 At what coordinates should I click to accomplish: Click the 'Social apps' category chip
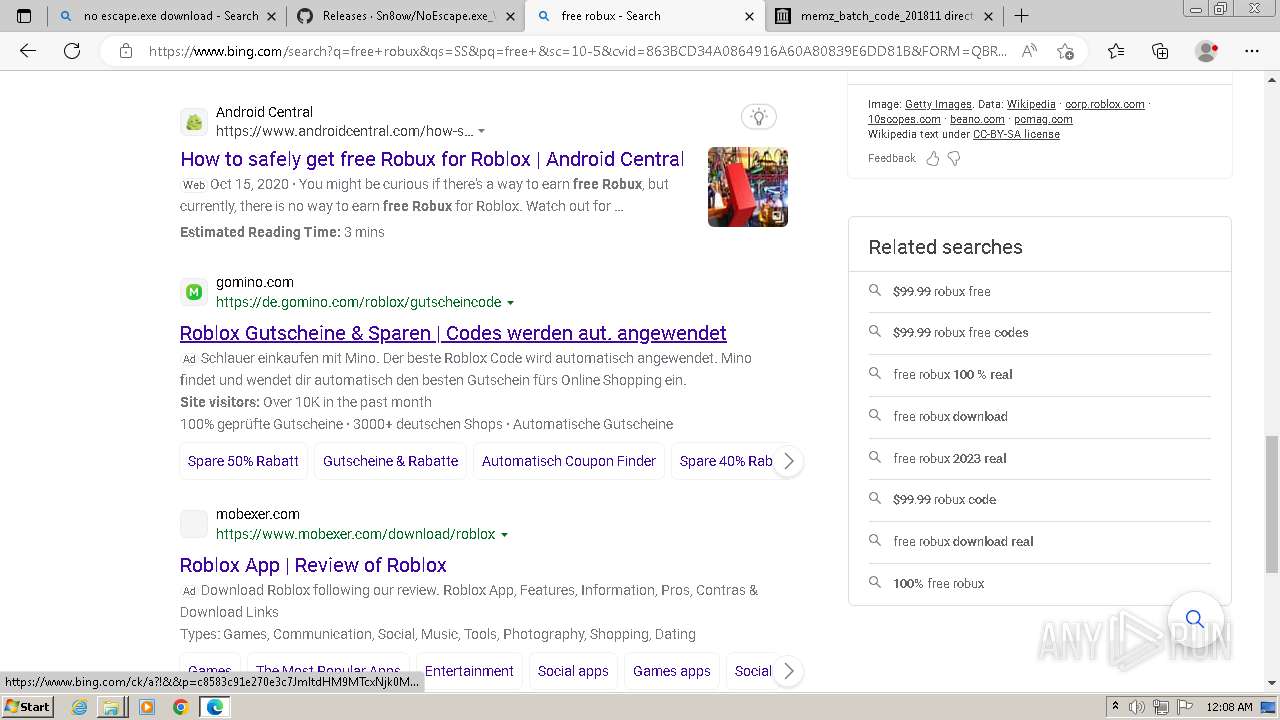[573, 671]
